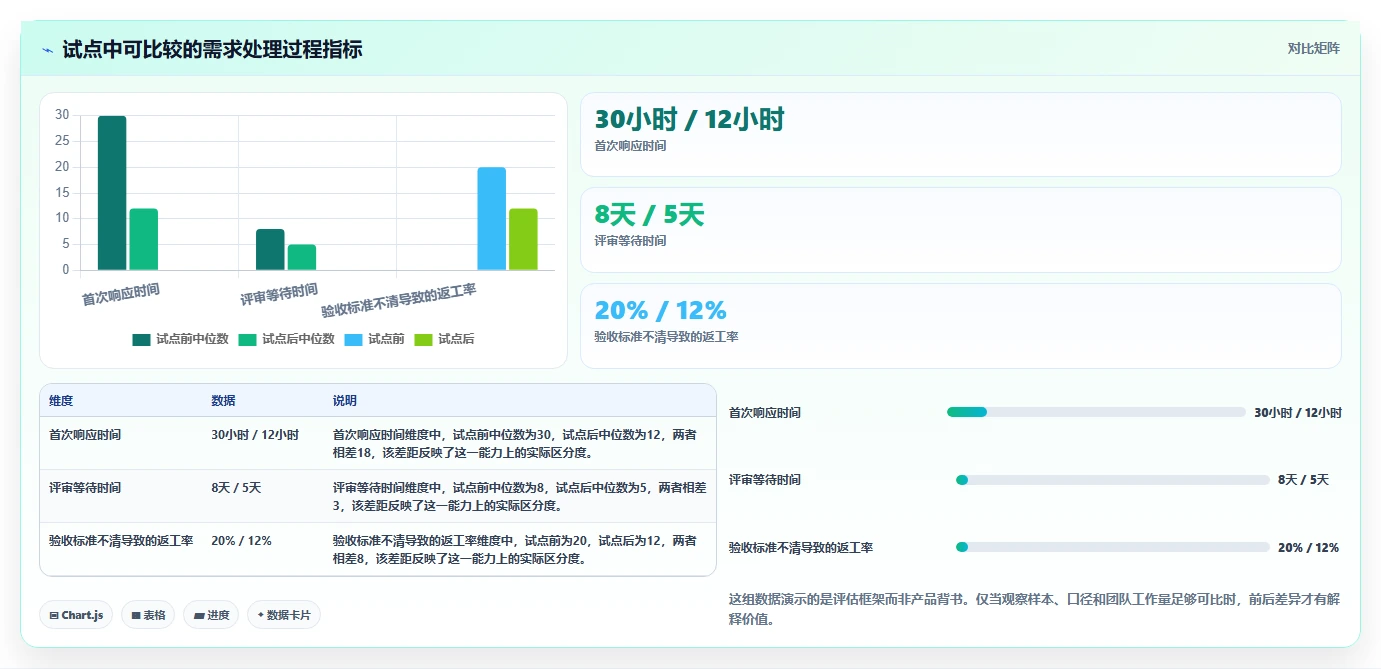Click the 表格 tag chip
Image resolution: width=1381 pixels, height=669 pixels.
148,615
